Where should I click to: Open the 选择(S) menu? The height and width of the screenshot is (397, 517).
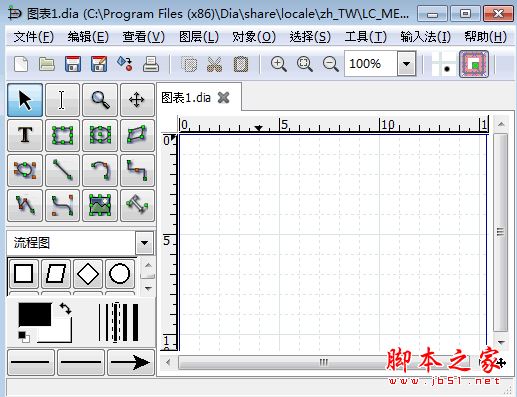[310, 36]
